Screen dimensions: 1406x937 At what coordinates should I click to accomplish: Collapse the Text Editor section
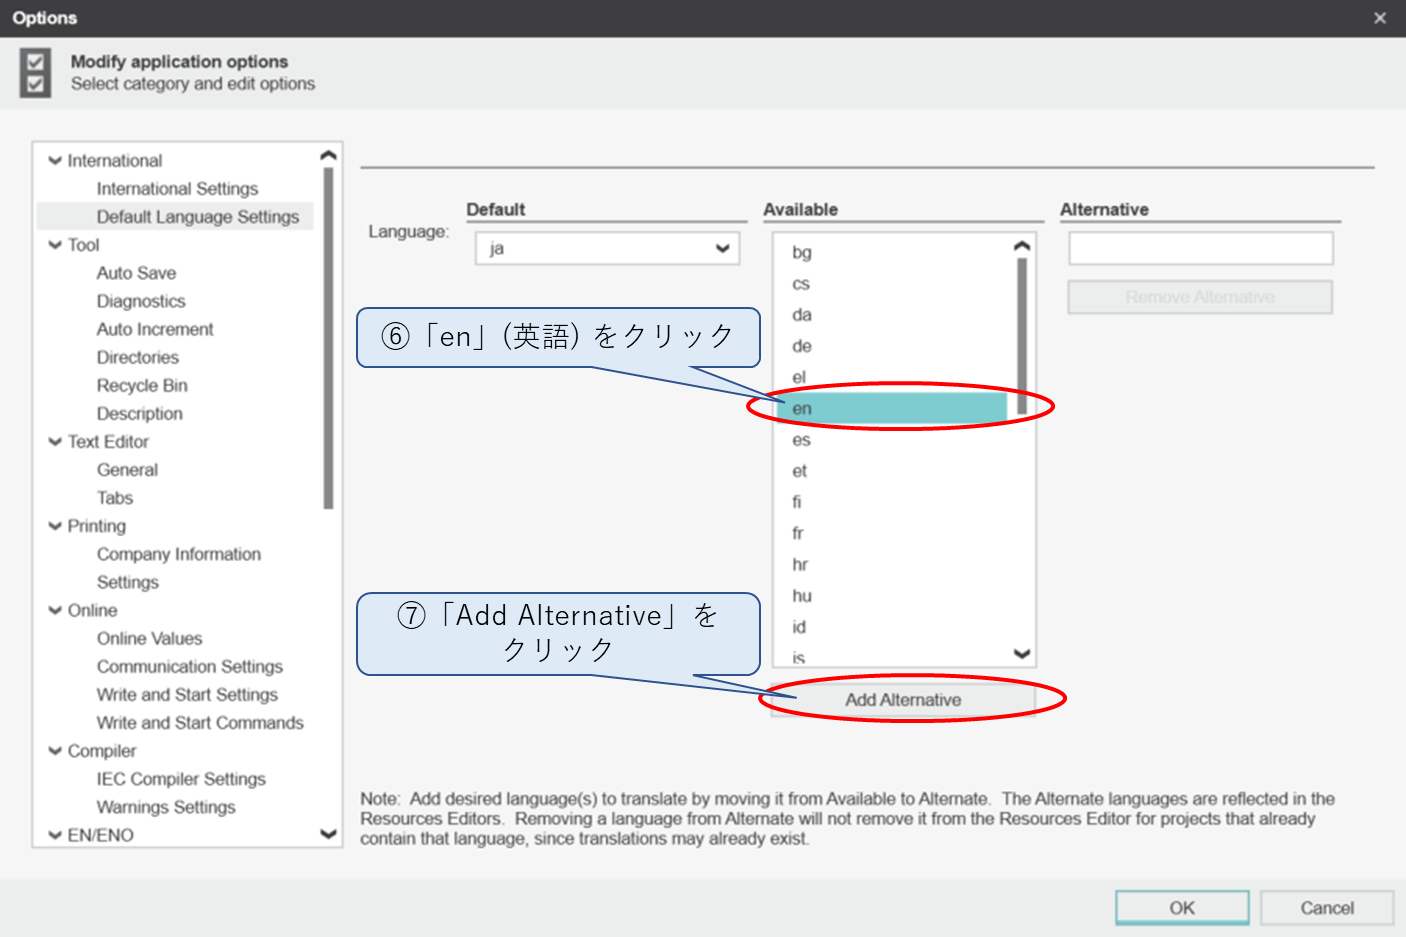click(x=57, y=441)
